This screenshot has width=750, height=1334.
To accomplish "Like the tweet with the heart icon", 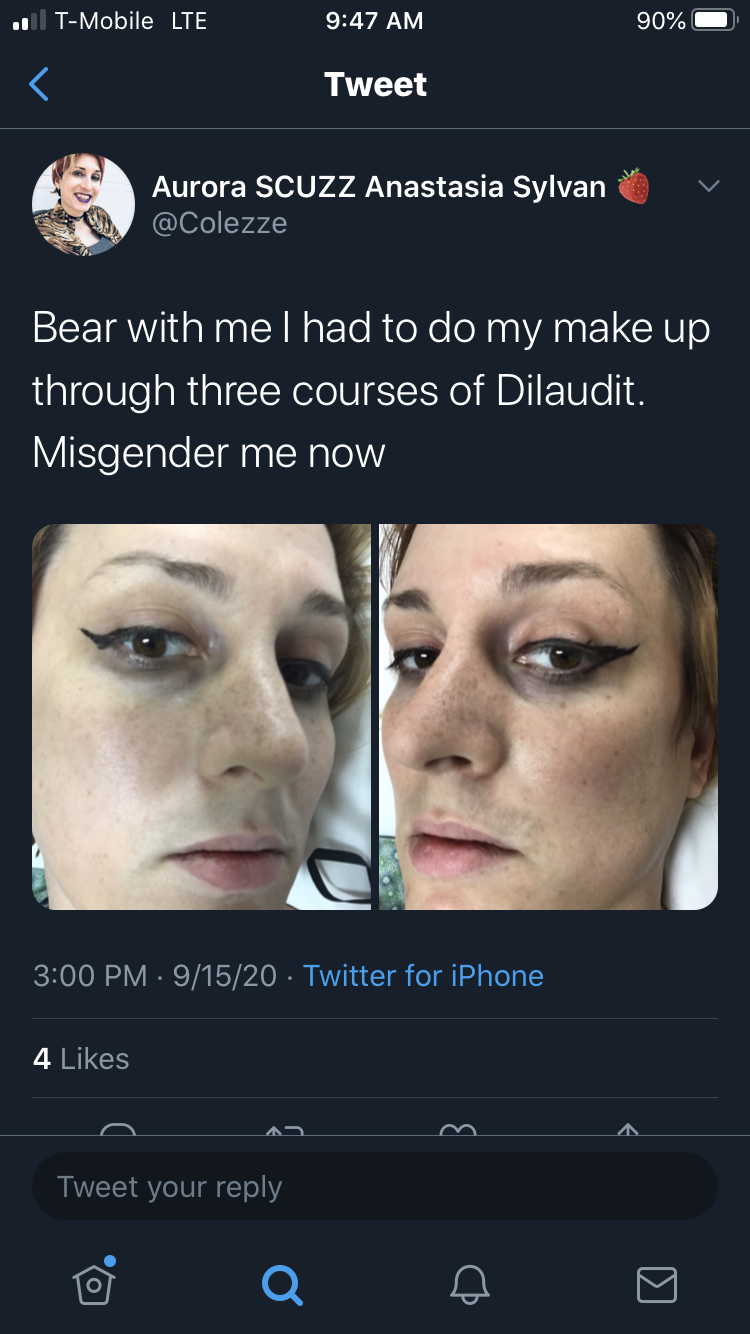I will point(458,1129).
